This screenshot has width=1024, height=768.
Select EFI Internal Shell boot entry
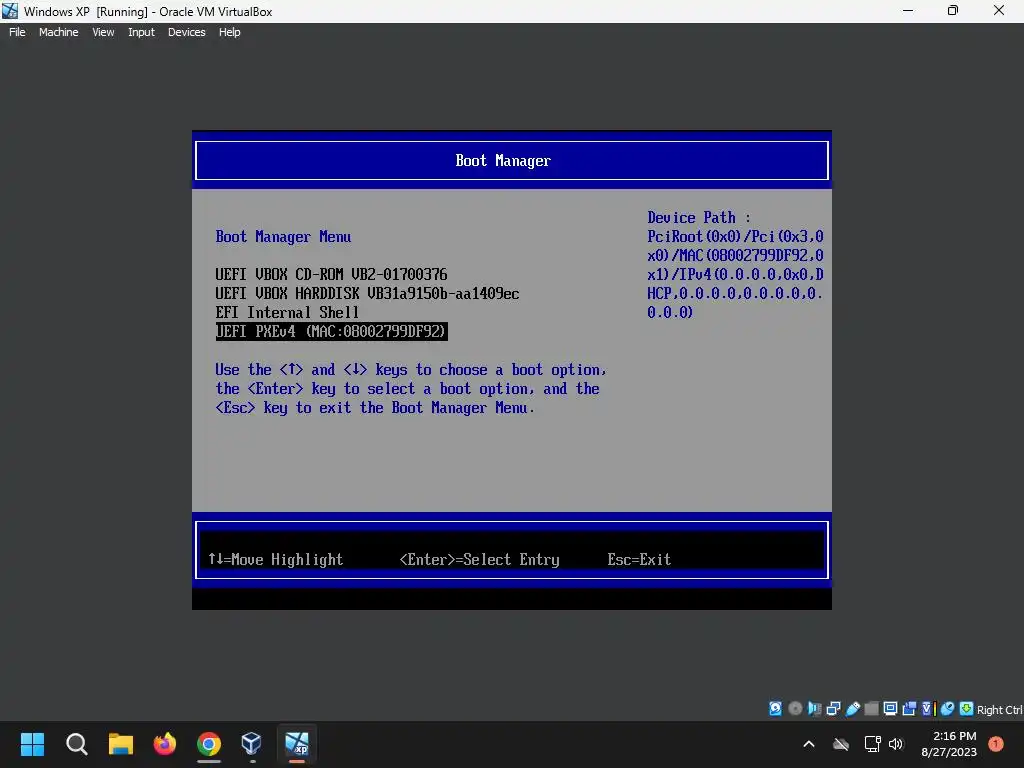pos(287,312)
